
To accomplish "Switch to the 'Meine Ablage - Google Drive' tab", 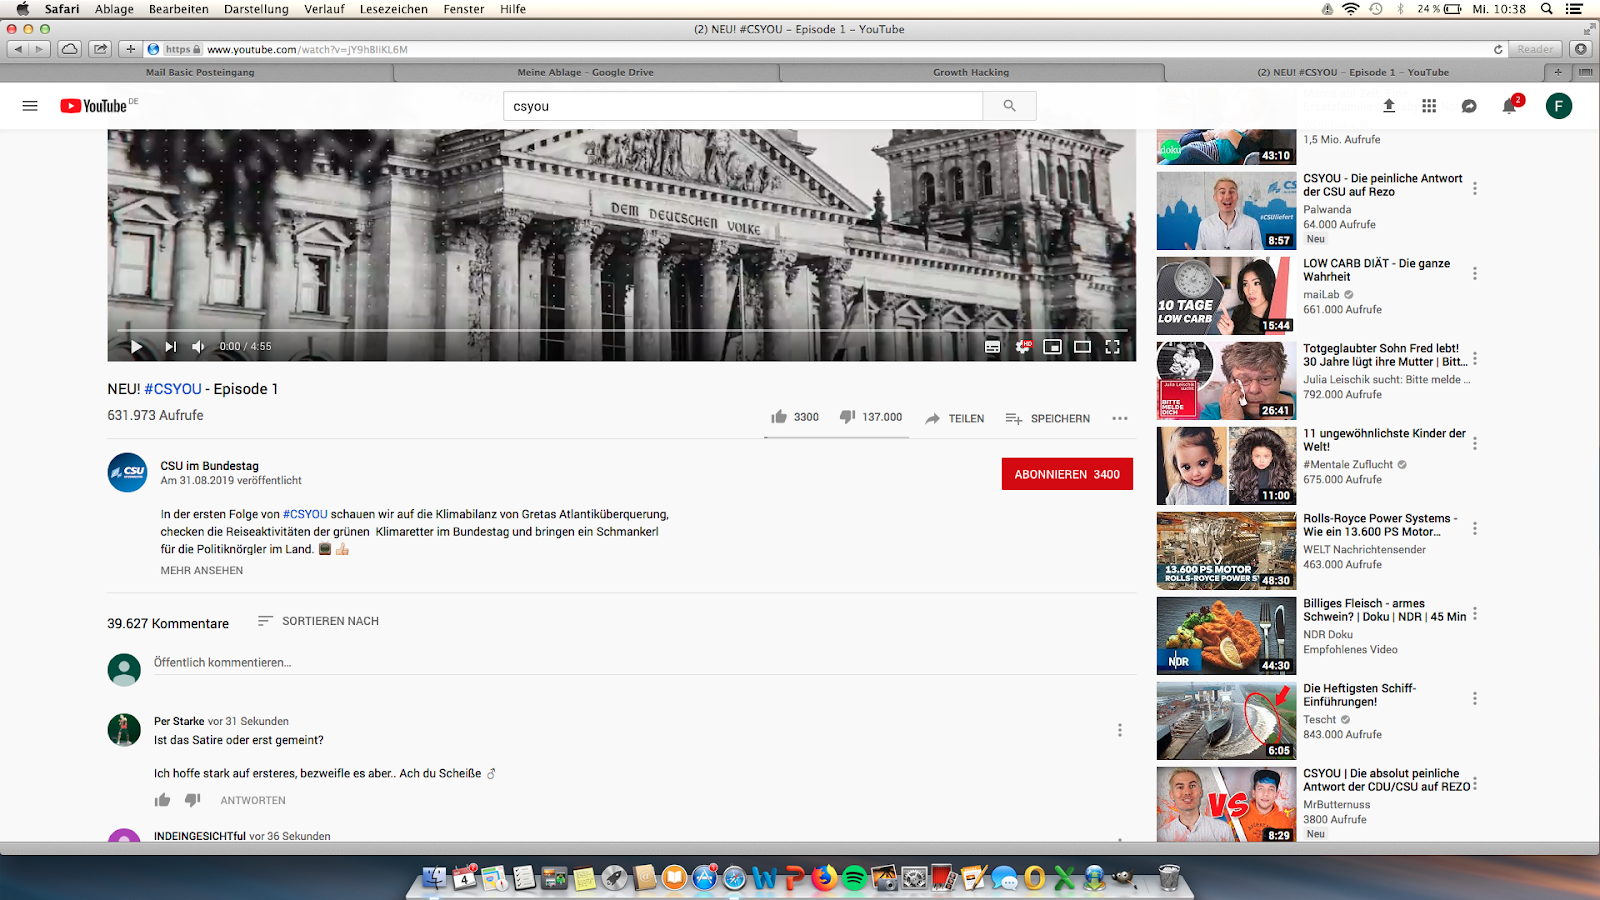I will pyautogui.click(x=586, y=72).
